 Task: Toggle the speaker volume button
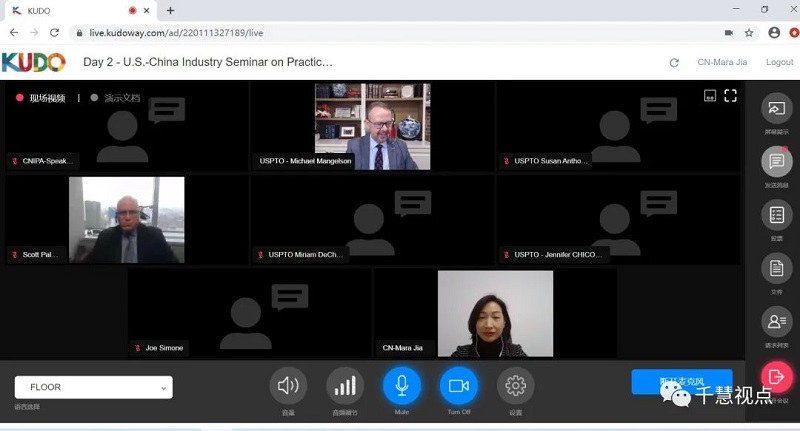pyautogui.click(x=288, y=385)
